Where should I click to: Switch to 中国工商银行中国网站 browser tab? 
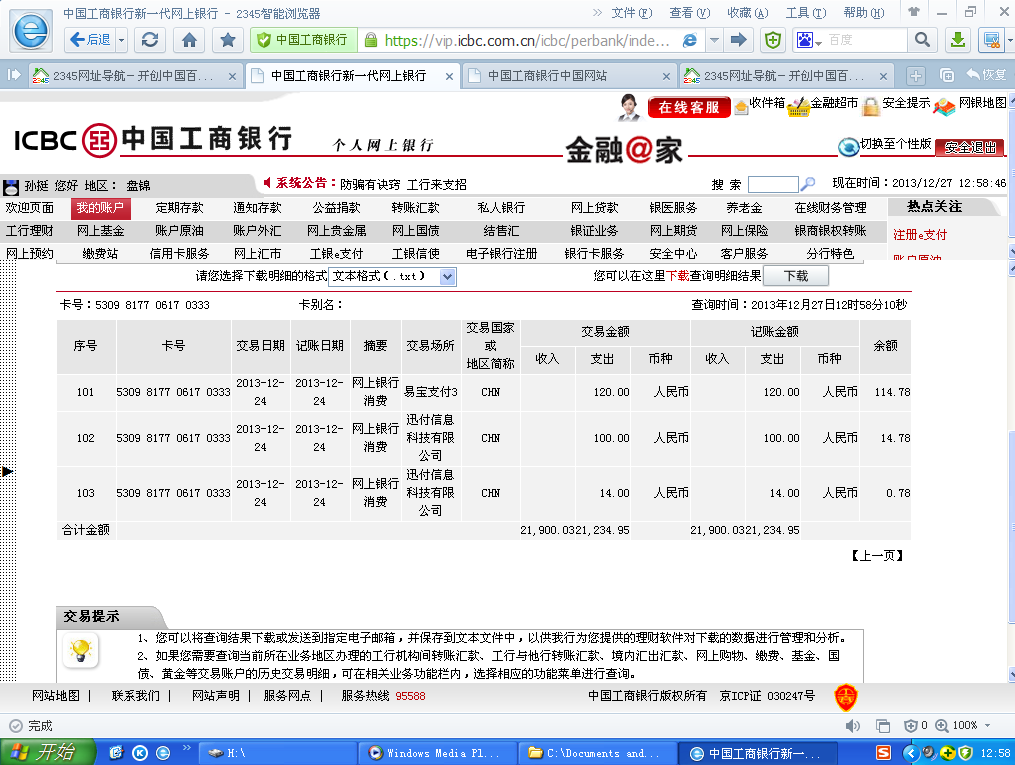pos(560,76)
